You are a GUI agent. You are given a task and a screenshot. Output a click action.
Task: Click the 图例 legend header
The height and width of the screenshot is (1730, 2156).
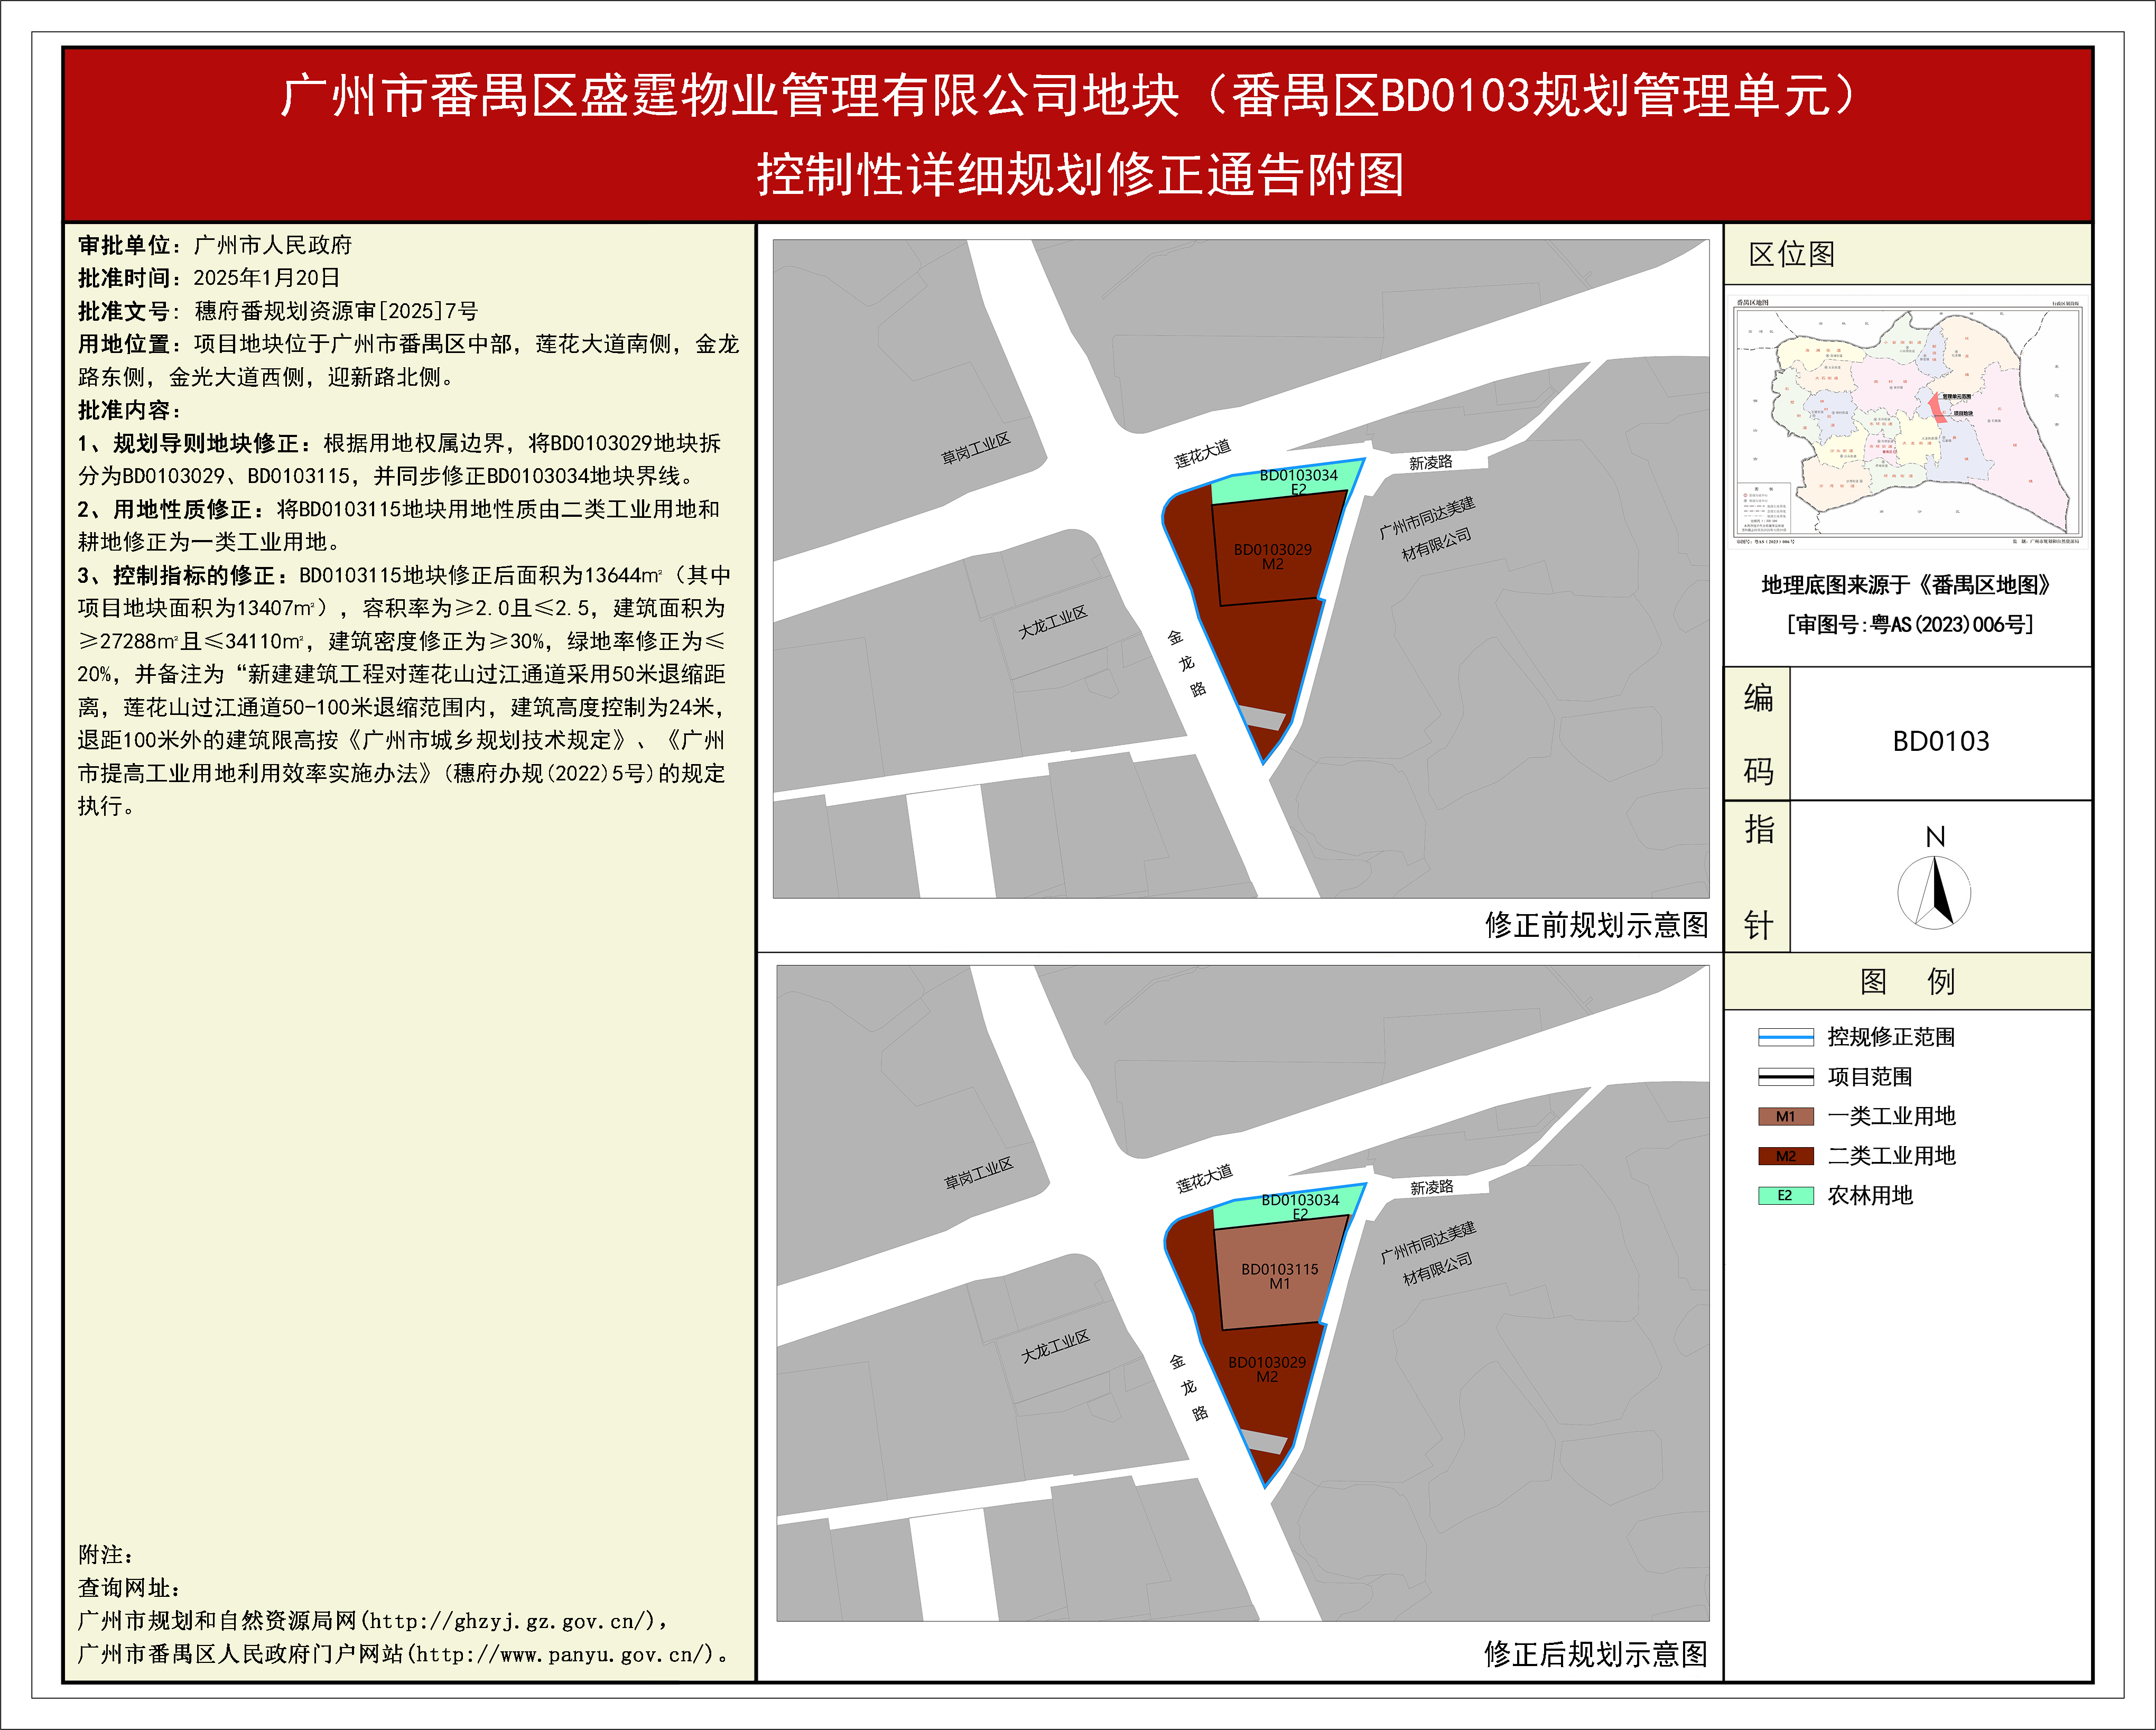[1906, 981]
